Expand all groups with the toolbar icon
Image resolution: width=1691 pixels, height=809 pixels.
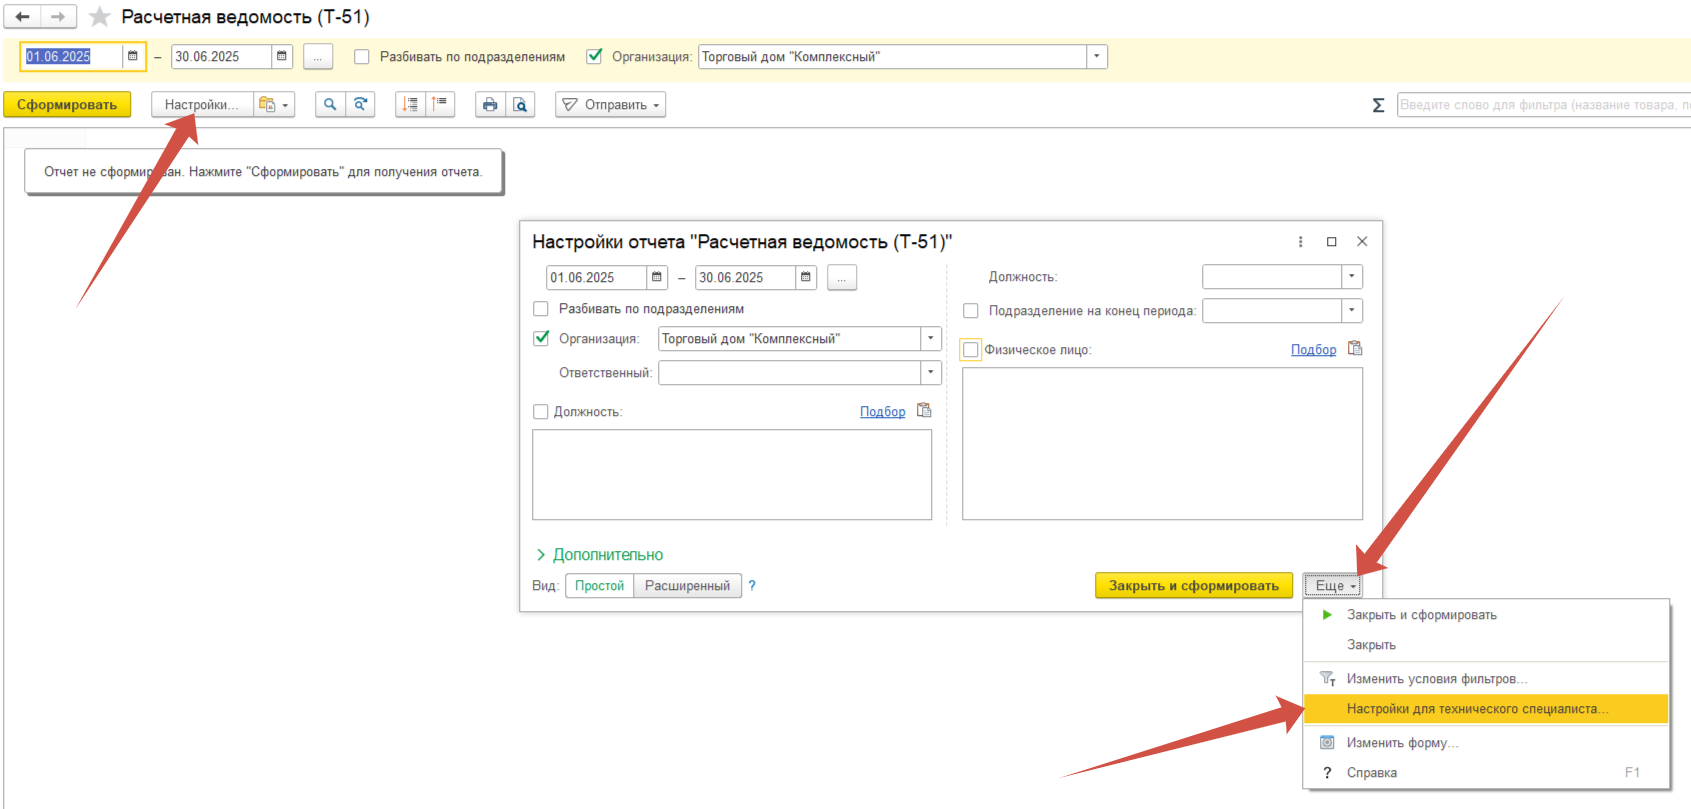[410, 105]
